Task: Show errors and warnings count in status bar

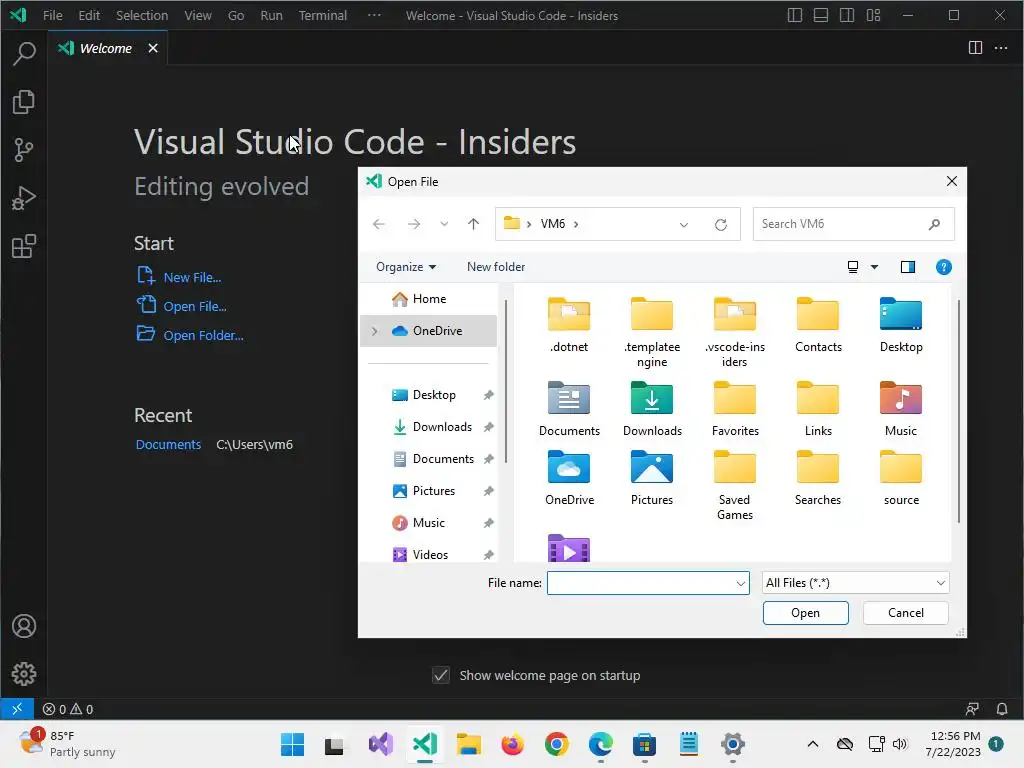Action: [68, 709]
